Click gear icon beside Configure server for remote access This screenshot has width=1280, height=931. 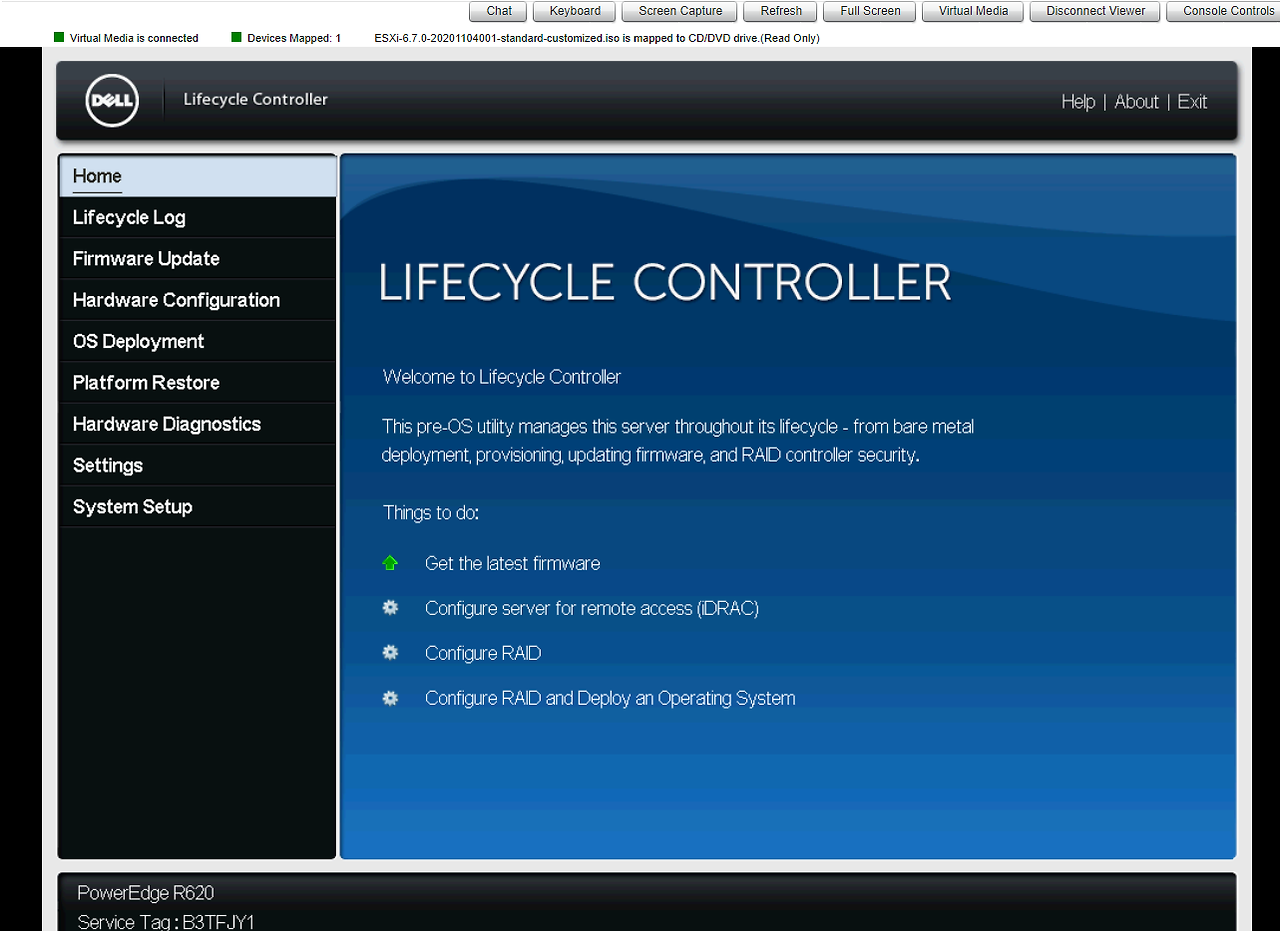390,607
